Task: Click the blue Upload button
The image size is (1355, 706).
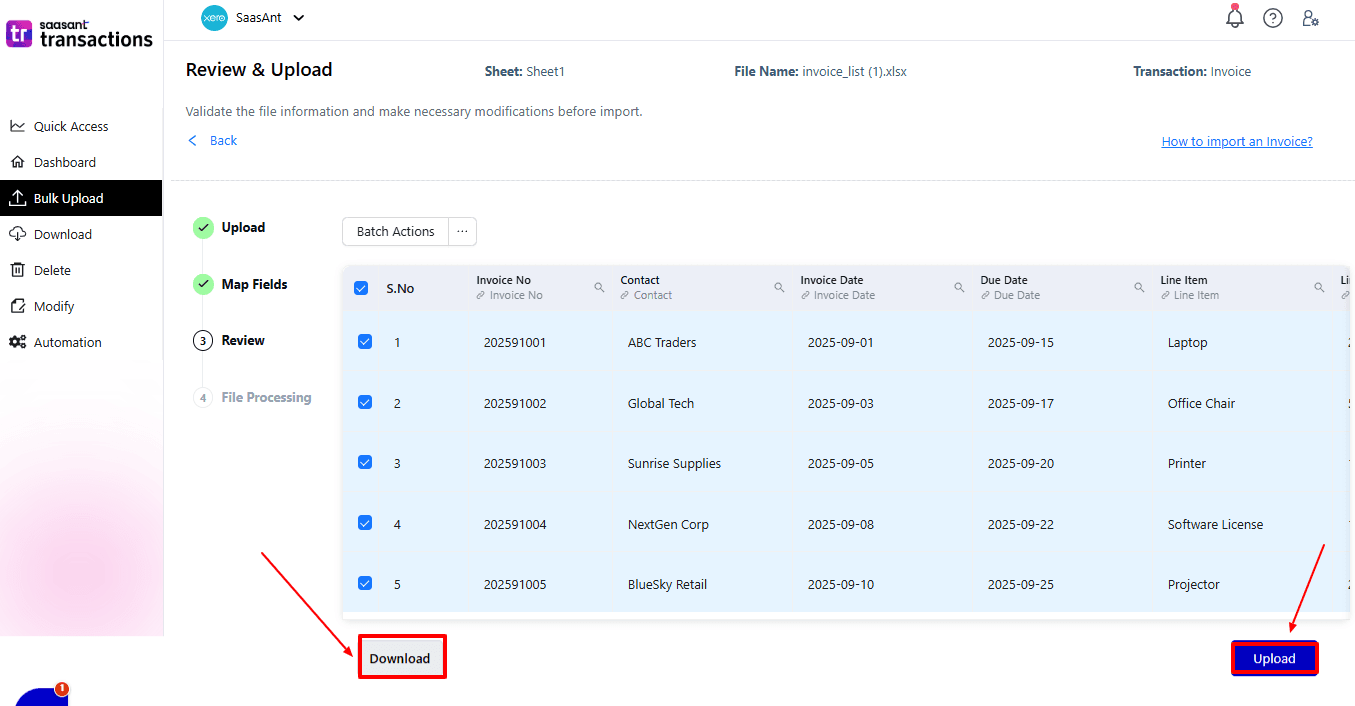Action: tap(1273, 657)
